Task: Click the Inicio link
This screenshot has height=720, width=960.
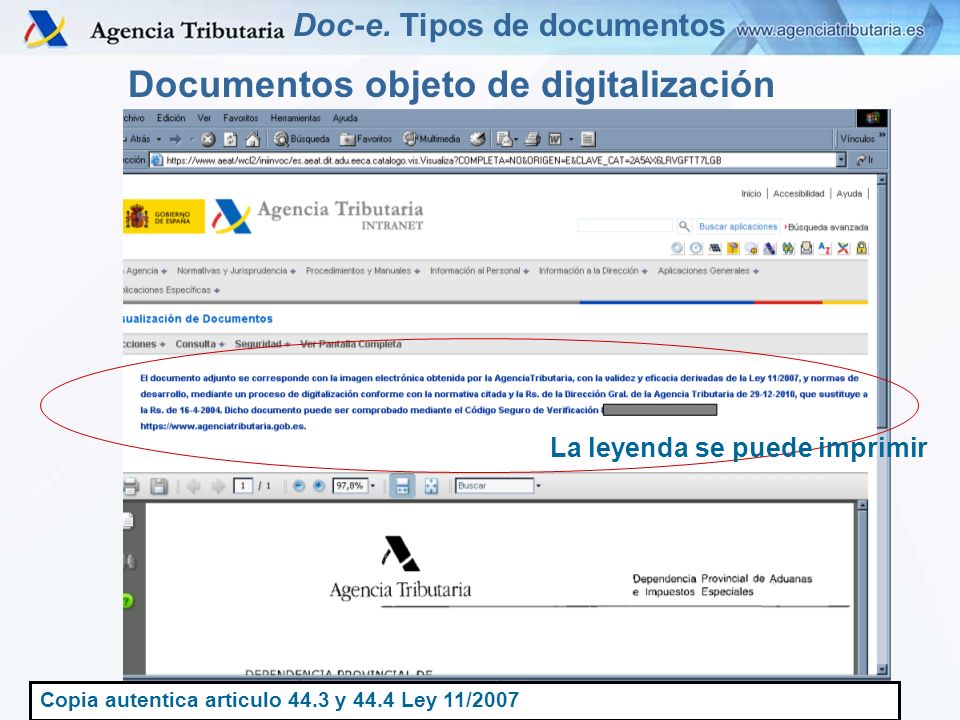Action: [751, 193]
